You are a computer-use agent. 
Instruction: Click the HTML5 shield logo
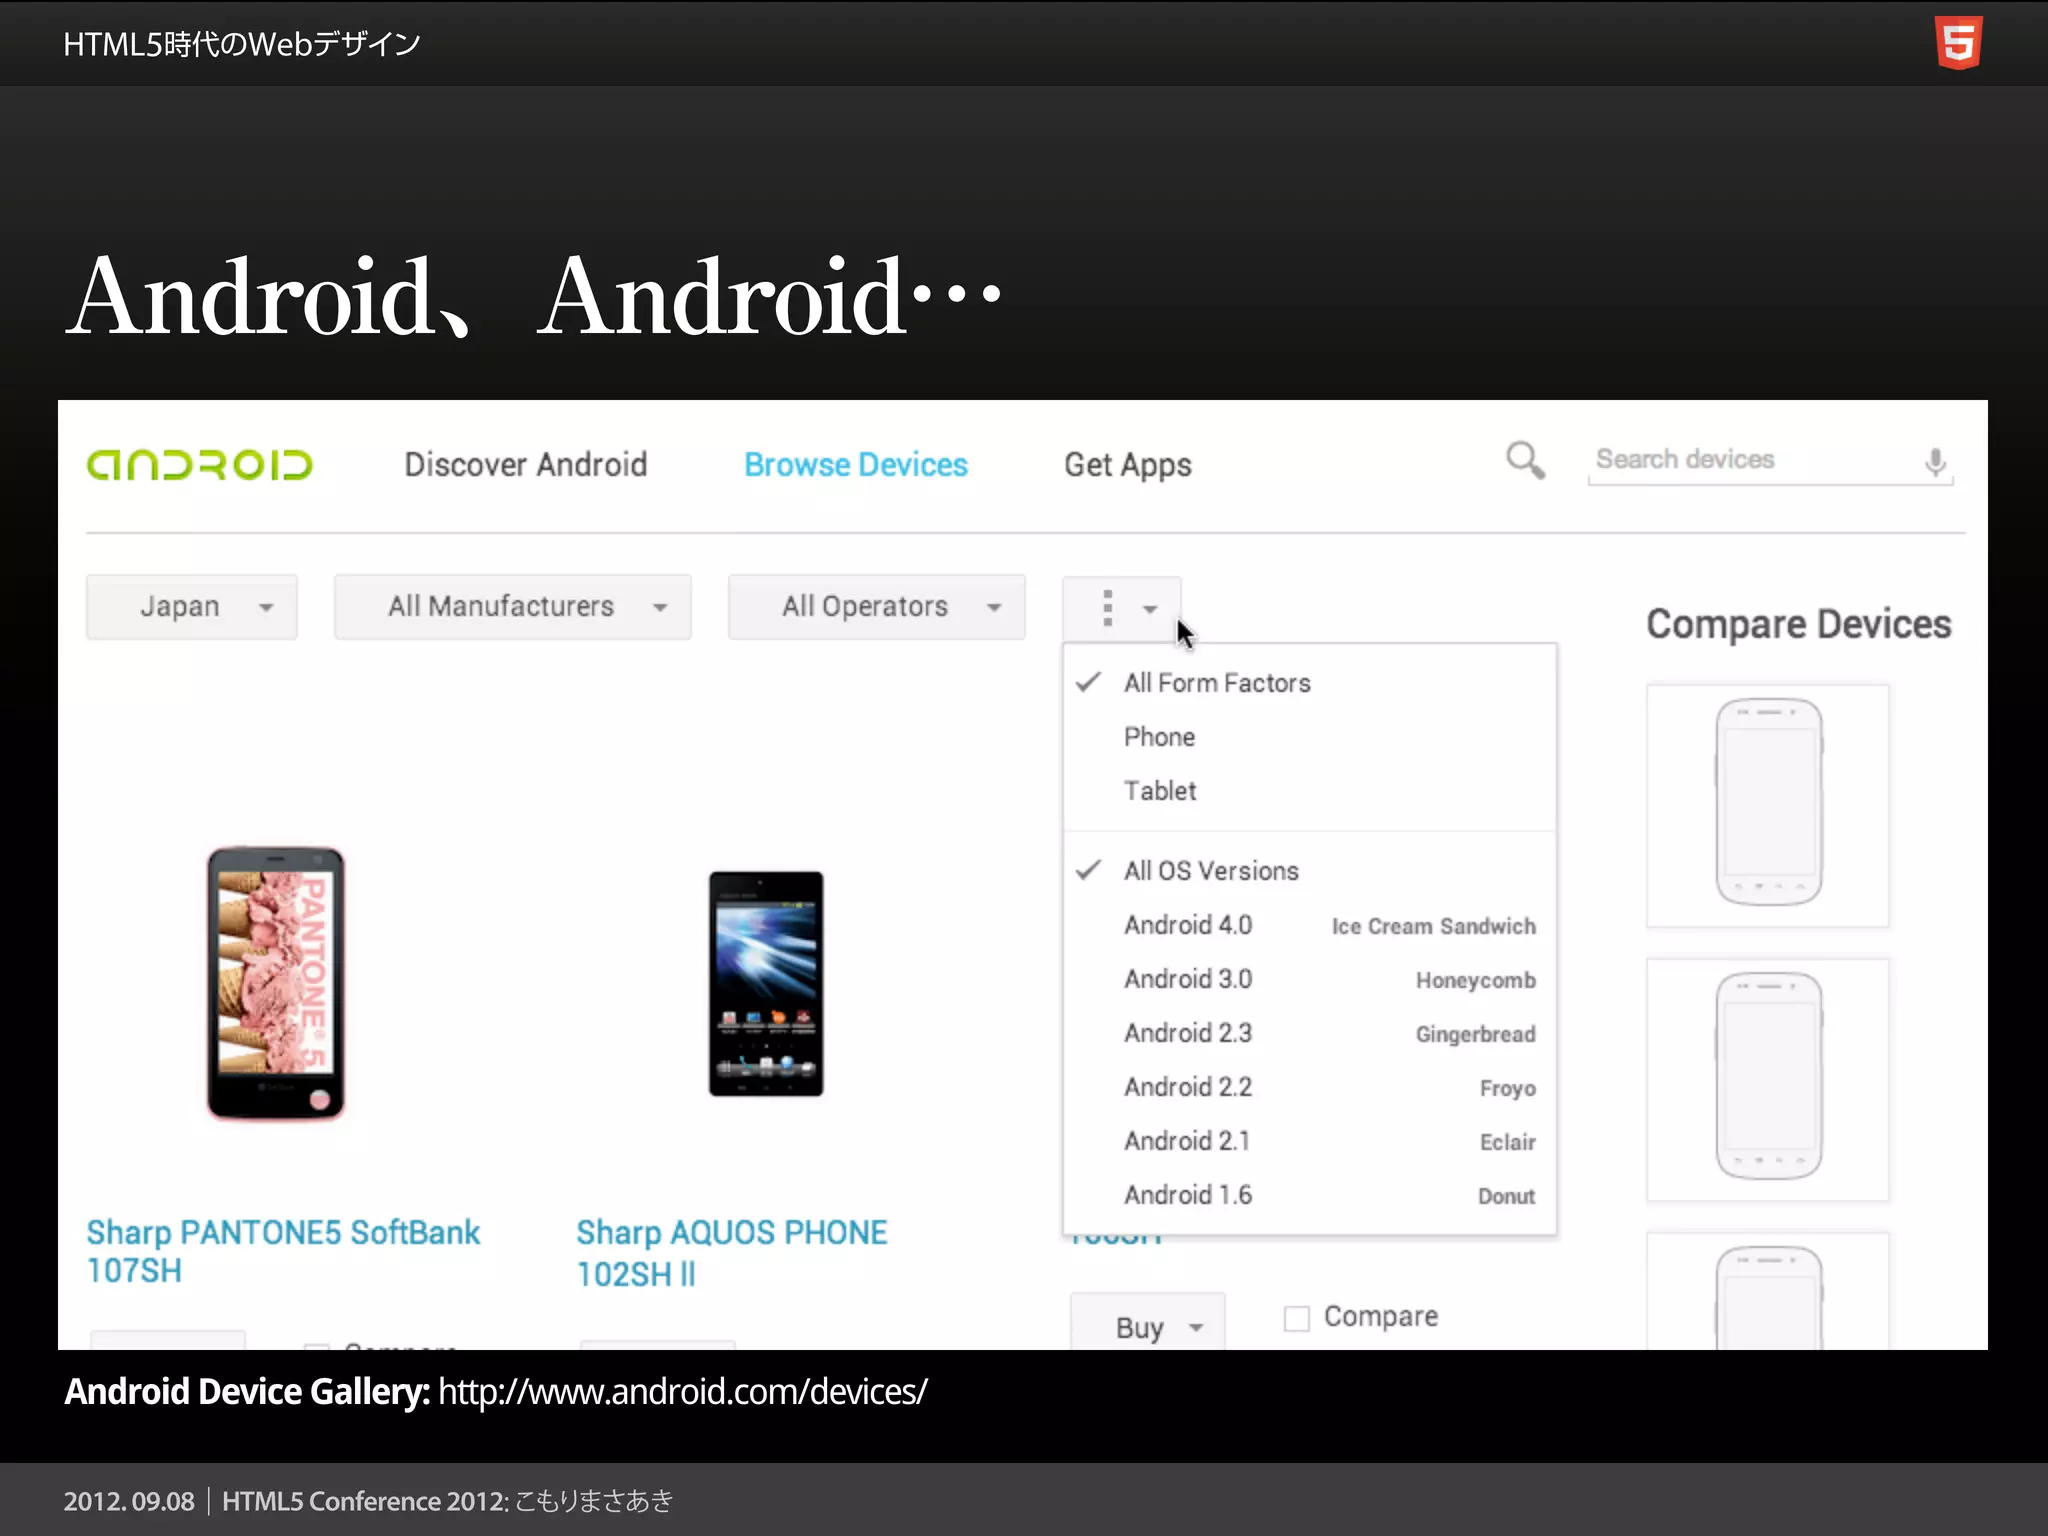click(x=1958, y=43)
